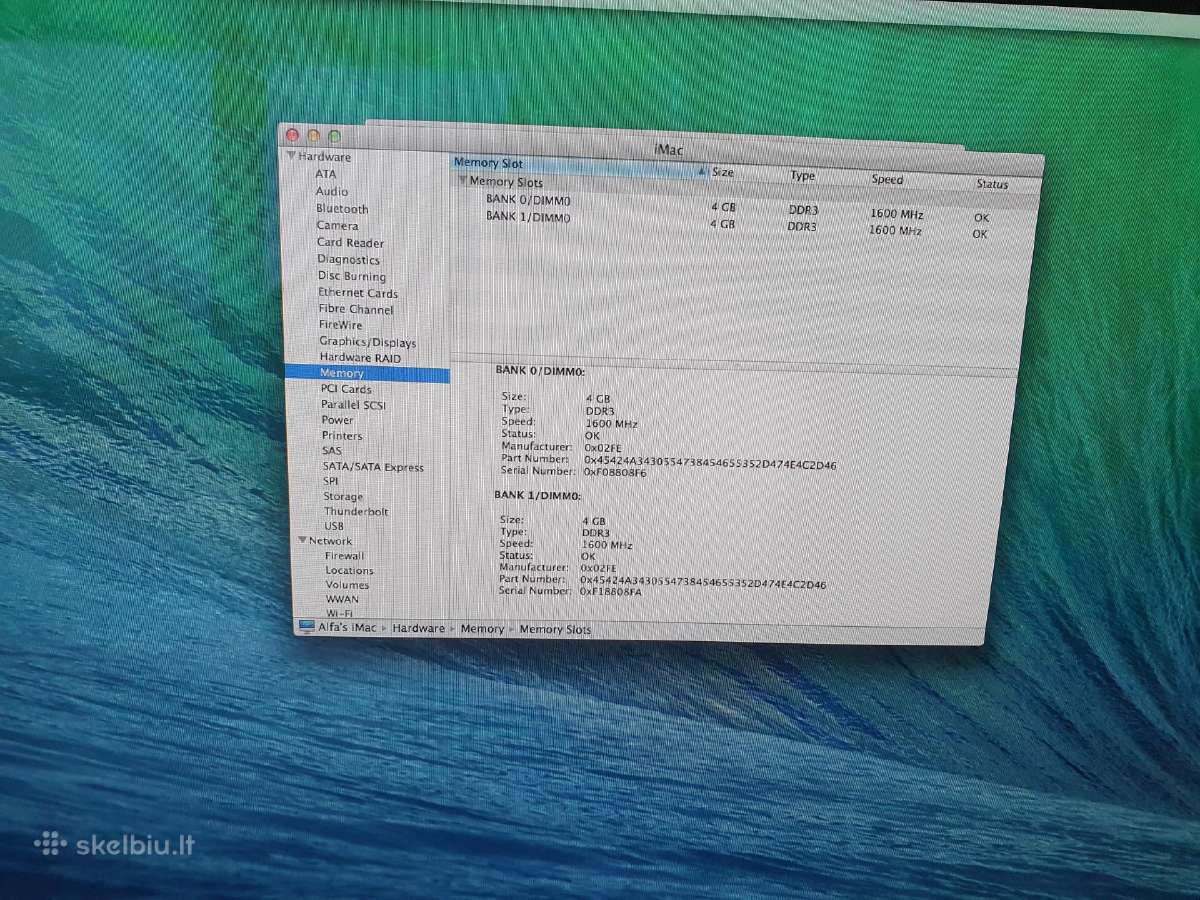Select Hardware RAID entry
This screenshot has width=1200, height=900.
[x=360, y=357]
